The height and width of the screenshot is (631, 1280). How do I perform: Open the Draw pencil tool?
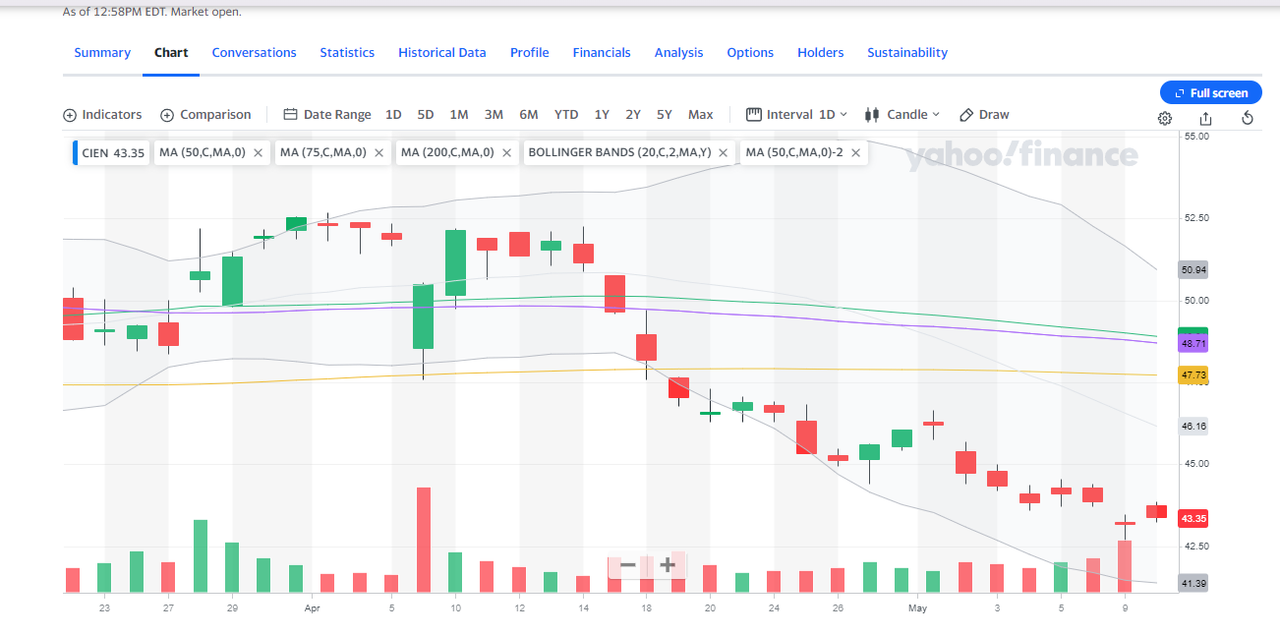pos(984,115)
